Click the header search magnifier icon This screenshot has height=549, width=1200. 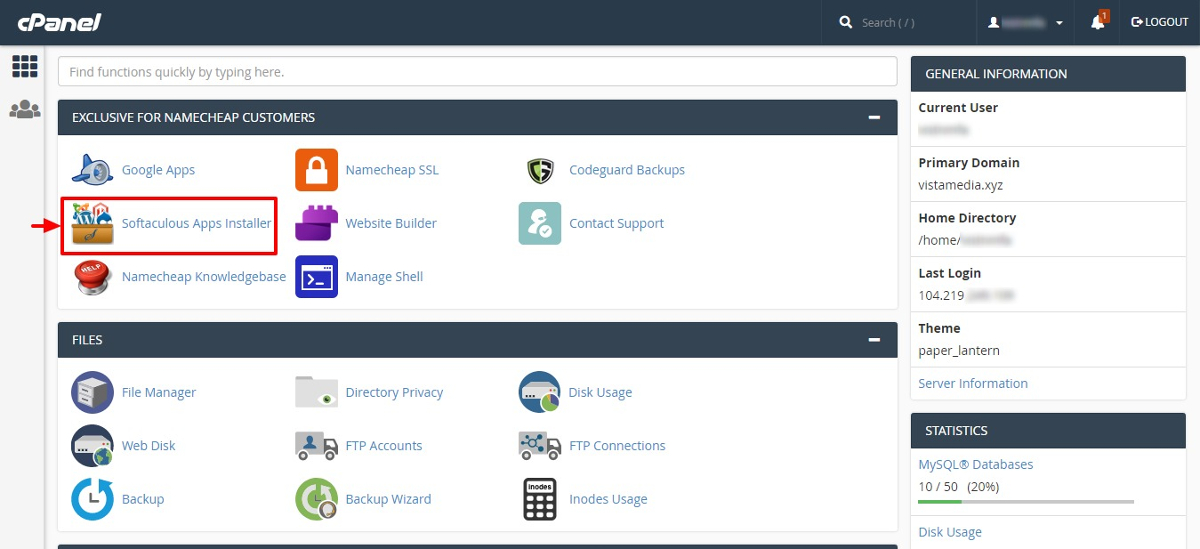click(846, 22)
